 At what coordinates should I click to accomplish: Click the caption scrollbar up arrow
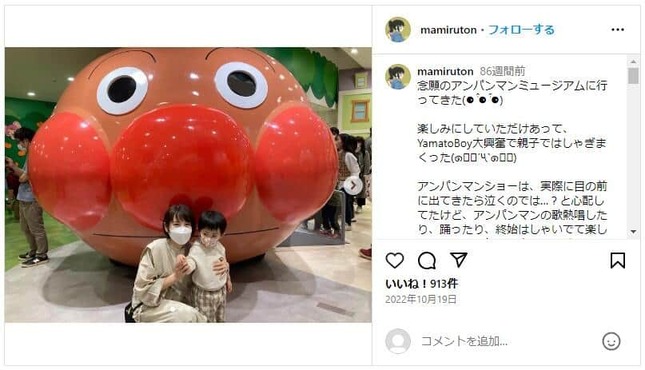[x=633, y=62]
